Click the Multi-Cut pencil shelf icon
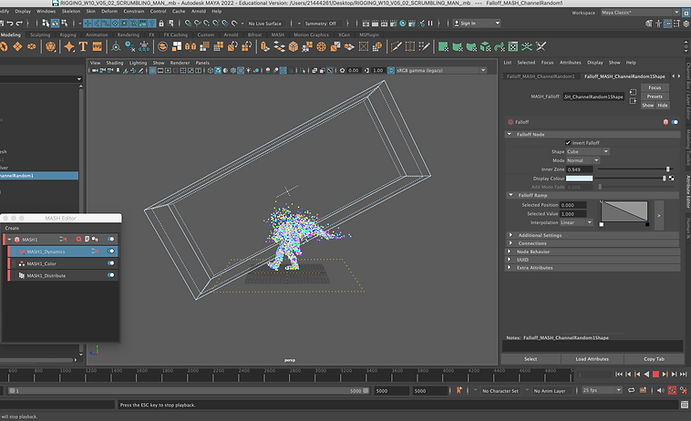Image resolution: width=691 pixels, height=421 pixels. (x=396, y=47)
